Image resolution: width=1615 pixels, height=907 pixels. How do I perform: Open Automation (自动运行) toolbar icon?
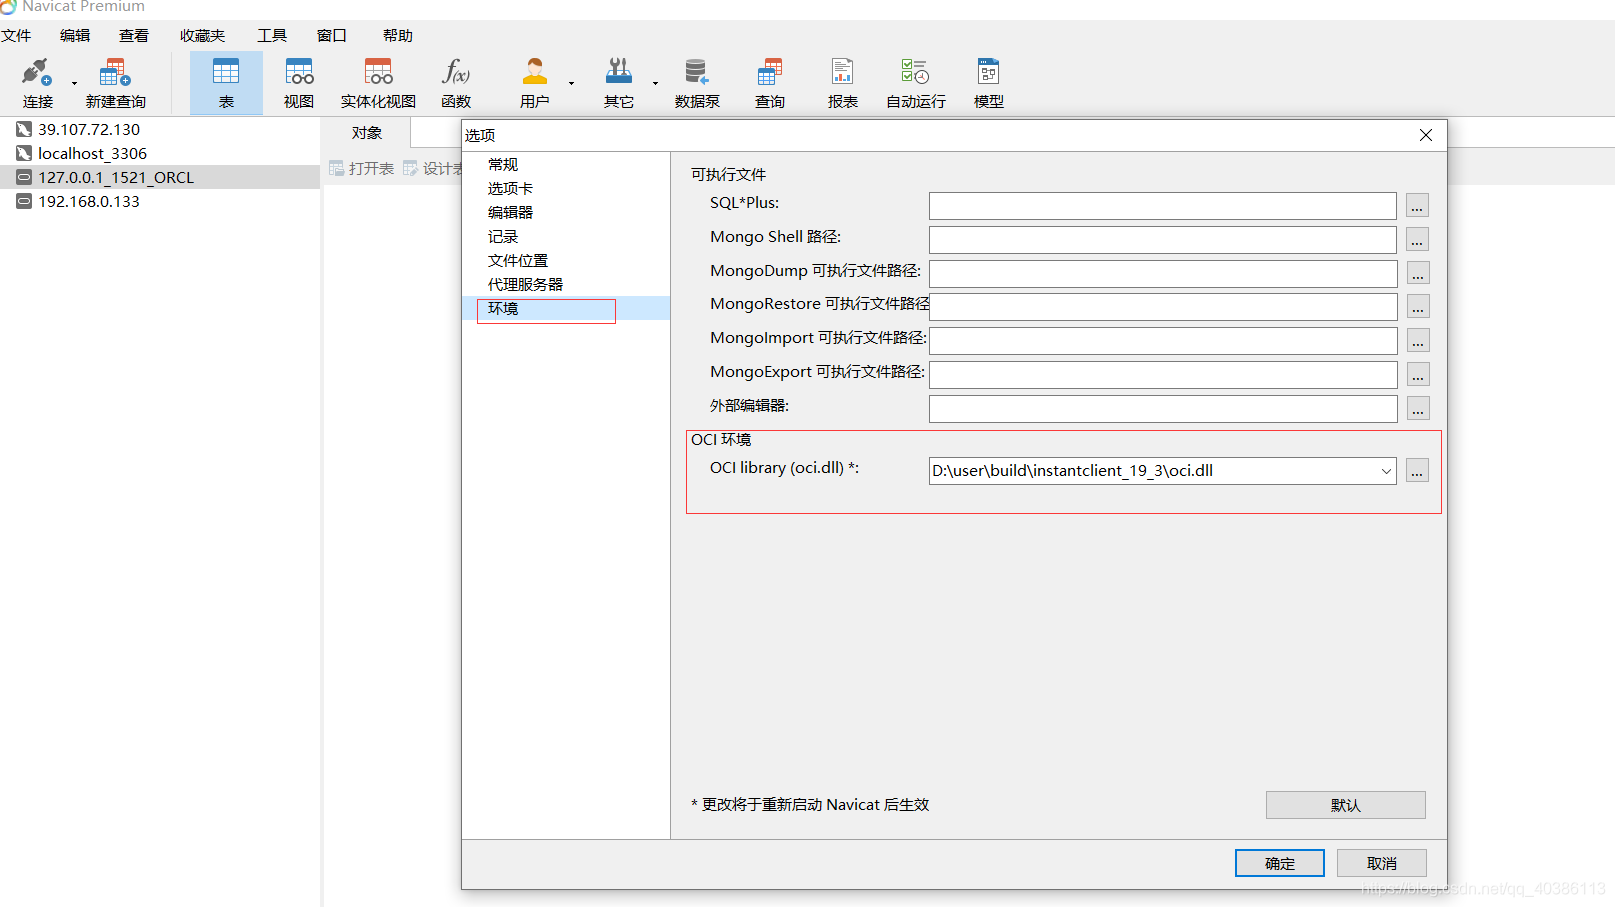(x=916, y=83)
